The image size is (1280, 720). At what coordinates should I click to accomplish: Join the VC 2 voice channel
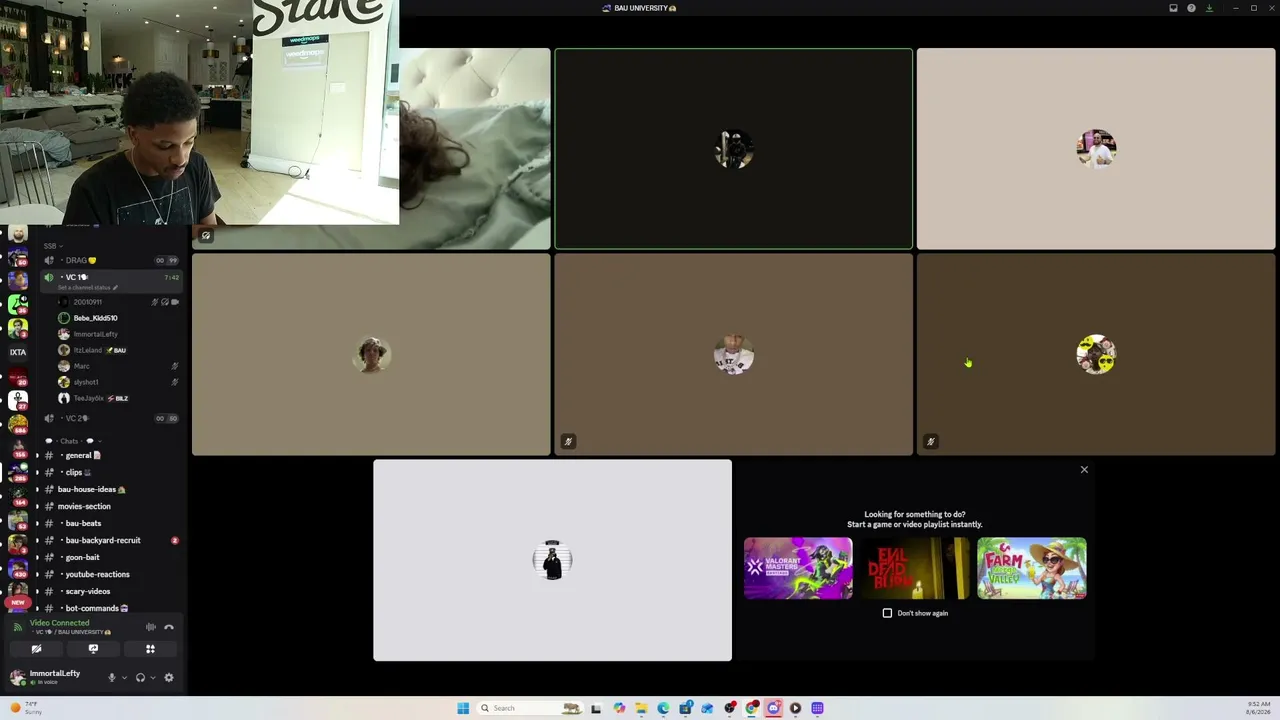110,418
